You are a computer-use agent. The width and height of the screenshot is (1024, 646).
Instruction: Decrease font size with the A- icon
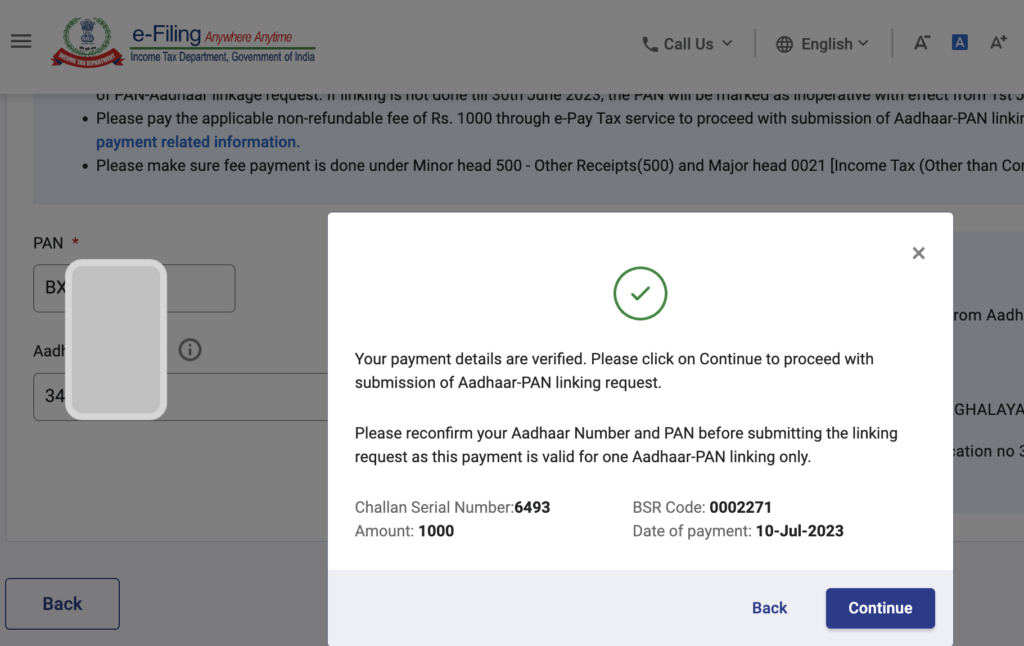pos(921,42)
